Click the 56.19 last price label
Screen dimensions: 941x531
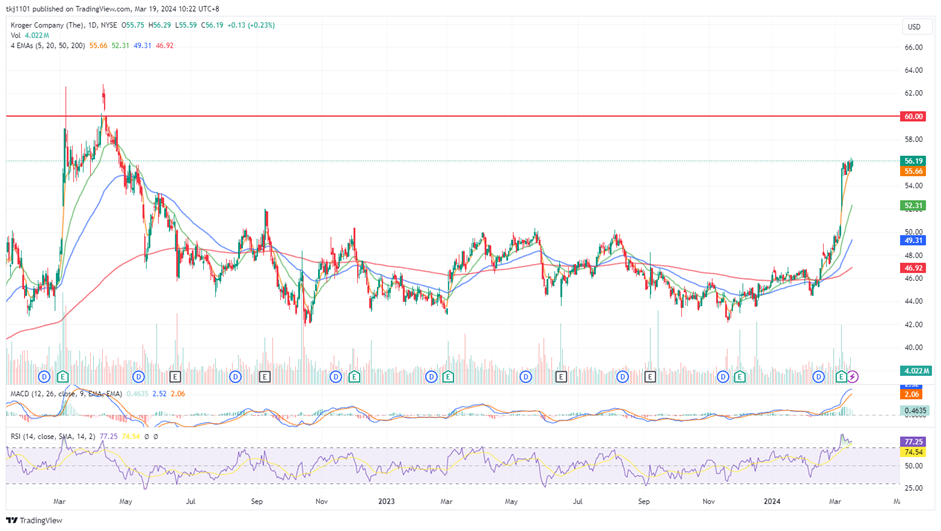click(x=913, y=161)
